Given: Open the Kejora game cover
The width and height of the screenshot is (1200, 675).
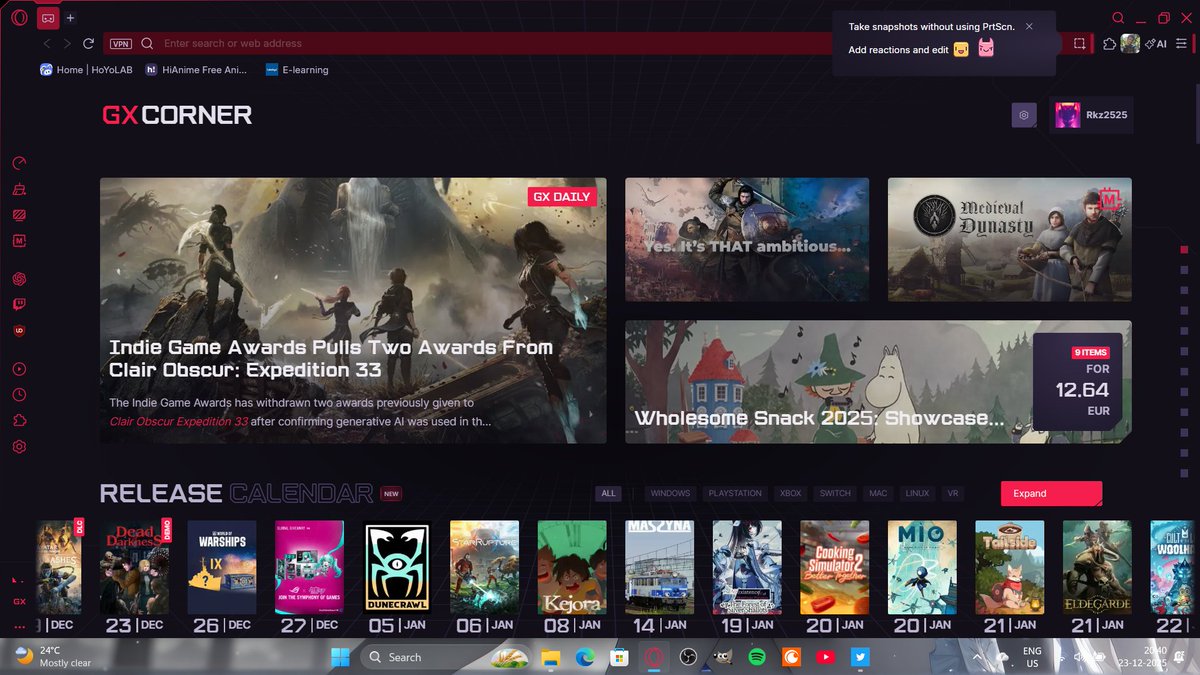Looking at the screenshot, I should 572,567.
